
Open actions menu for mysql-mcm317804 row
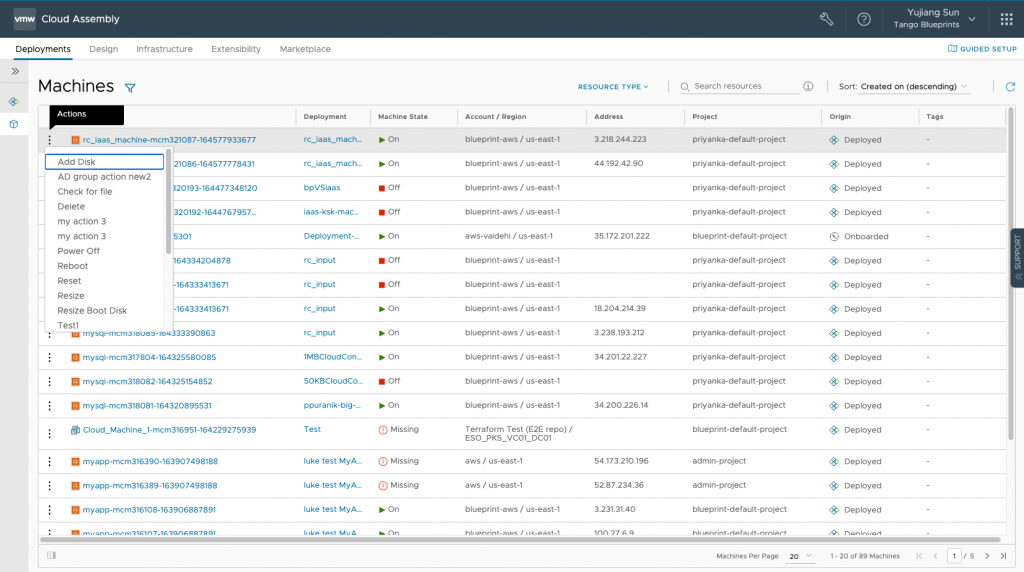(50, 357)
